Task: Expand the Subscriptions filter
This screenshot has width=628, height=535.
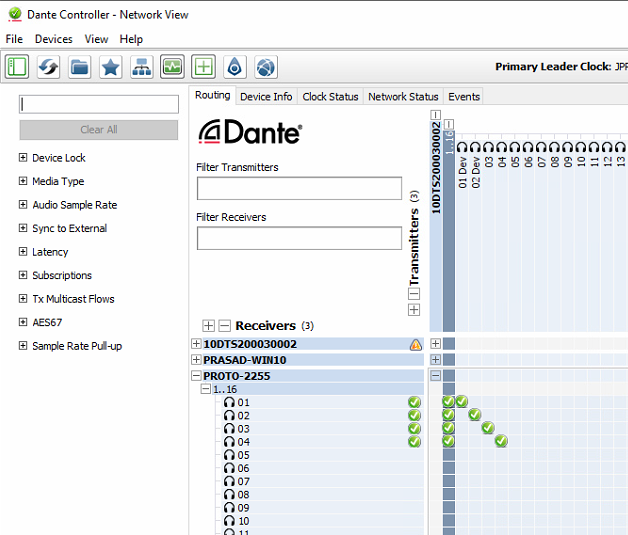Action: 23,275
